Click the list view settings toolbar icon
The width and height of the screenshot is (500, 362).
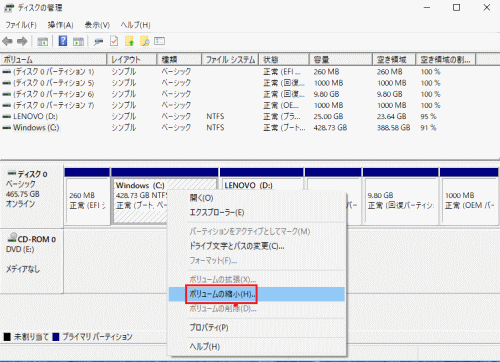tap(159, 41)
